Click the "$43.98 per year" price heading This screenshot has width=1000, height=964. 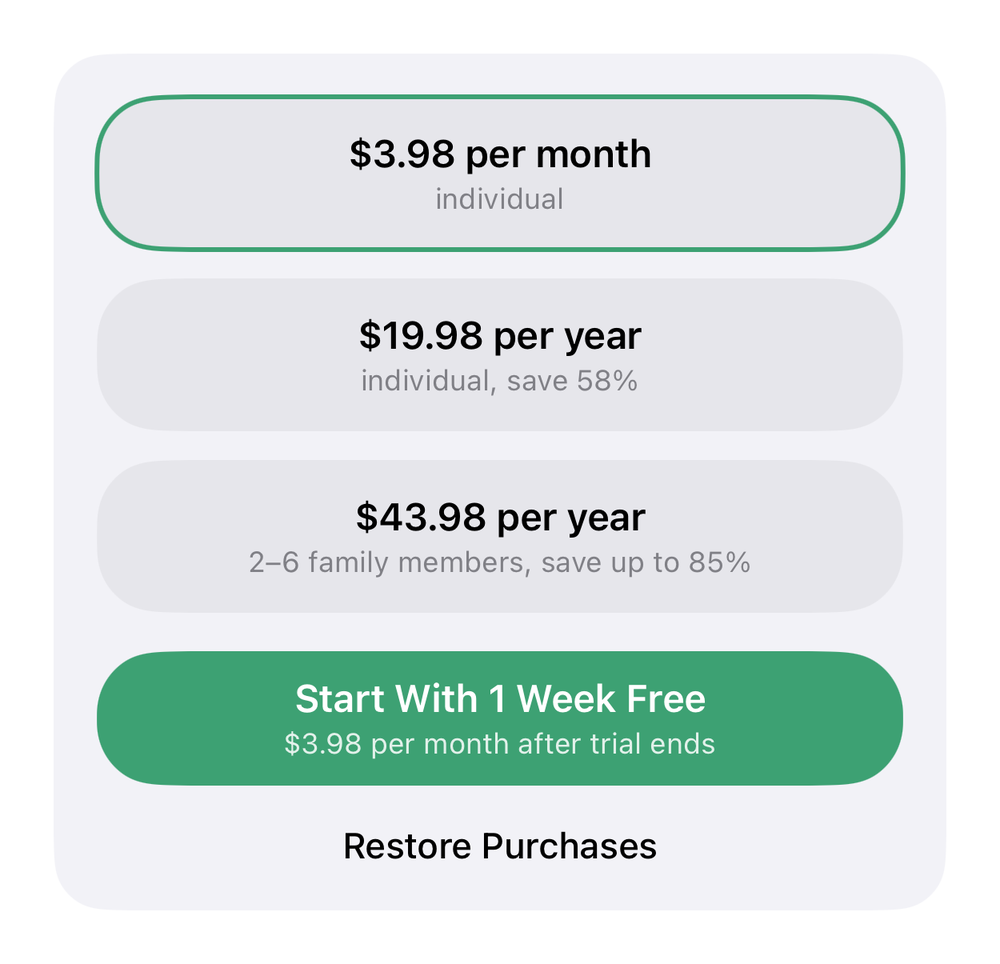500,517
